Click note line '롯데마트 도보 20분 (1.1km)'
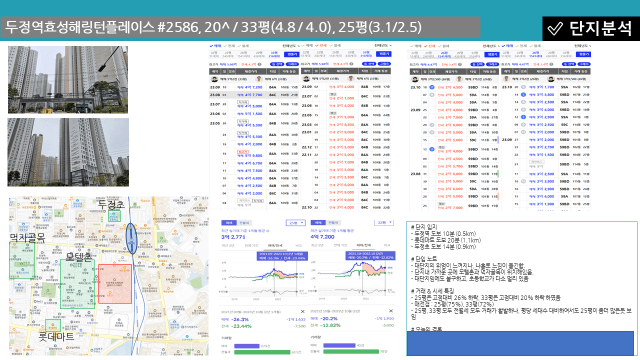The image size is (640, 360). tap(446, 240)
